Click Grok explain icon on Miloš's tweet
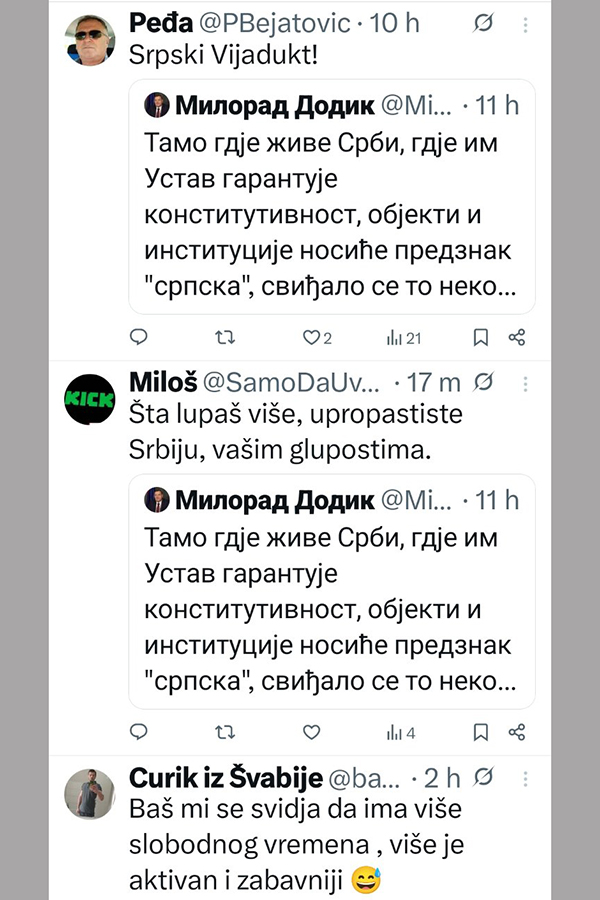Screen dimensions: 600x900 click(x=484, y=382)
